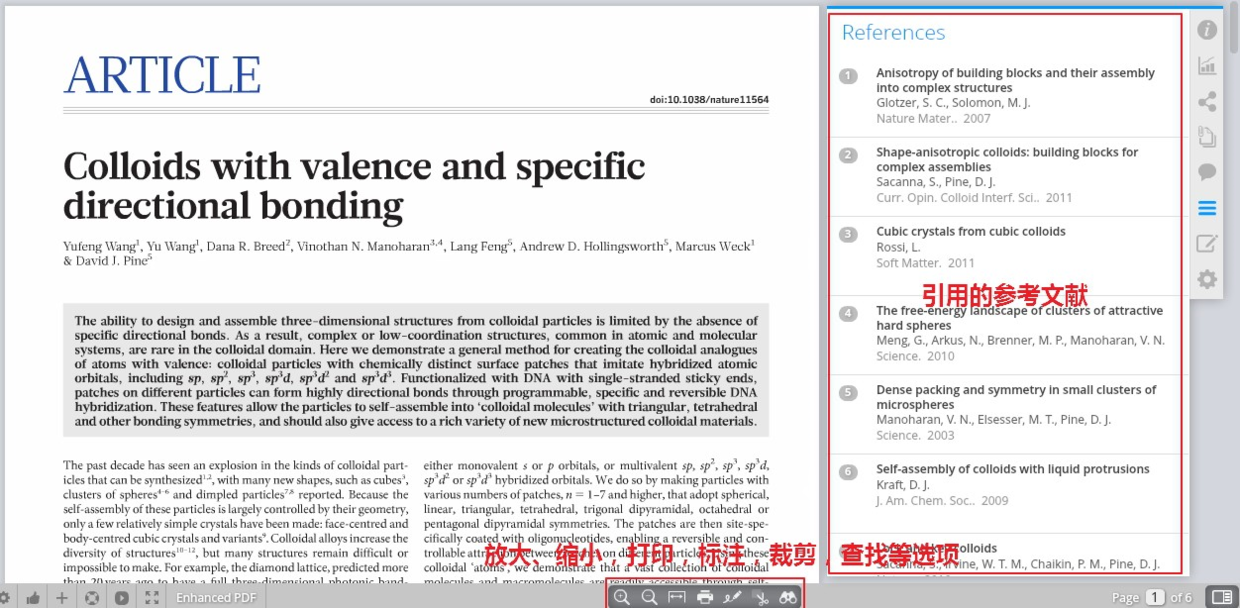Click the bottom-left settings gear icon
The image size is (1240, 608).
tap(5, 598)
